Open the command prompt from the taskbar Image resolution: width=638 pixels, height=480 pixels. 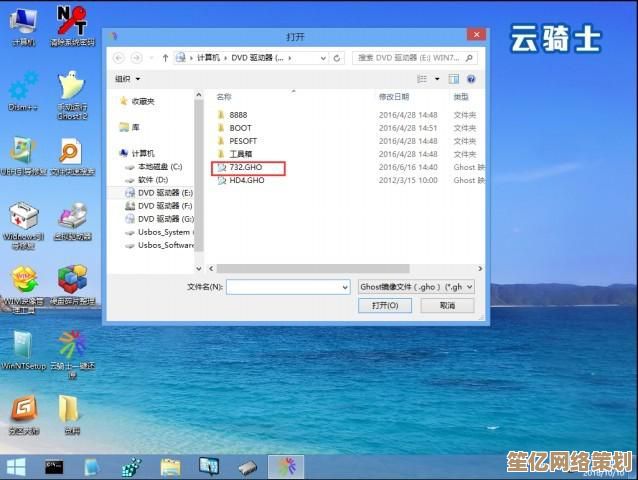[55, 466]
